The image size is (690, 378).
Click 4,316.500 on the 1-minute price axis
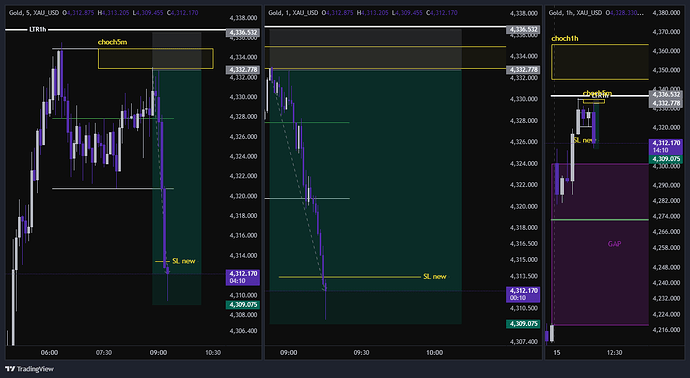click(x=524, y=243)
